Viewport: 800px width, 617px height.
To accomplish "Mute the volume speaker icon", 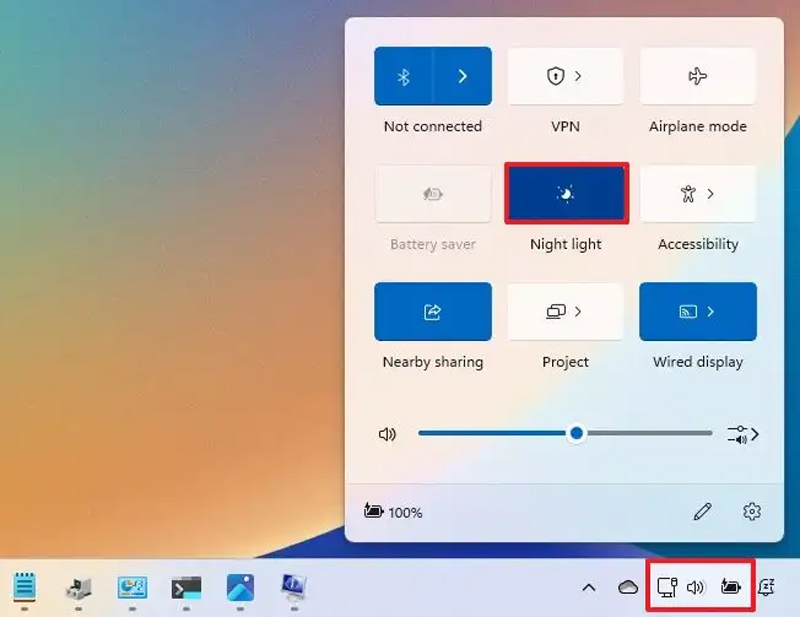I will [388, 434].
